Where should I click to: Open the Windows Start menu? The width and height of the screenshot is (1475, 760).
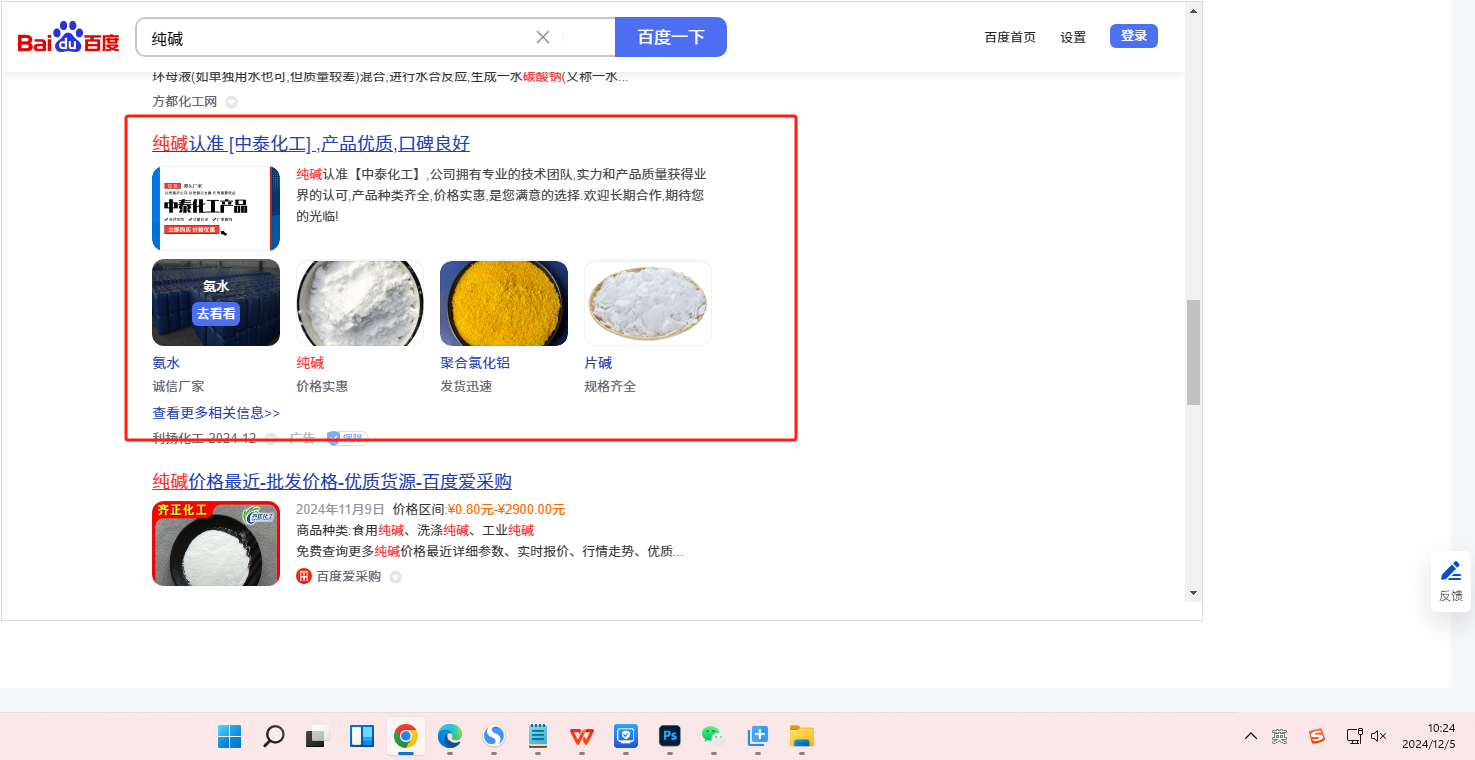[230, 737]
